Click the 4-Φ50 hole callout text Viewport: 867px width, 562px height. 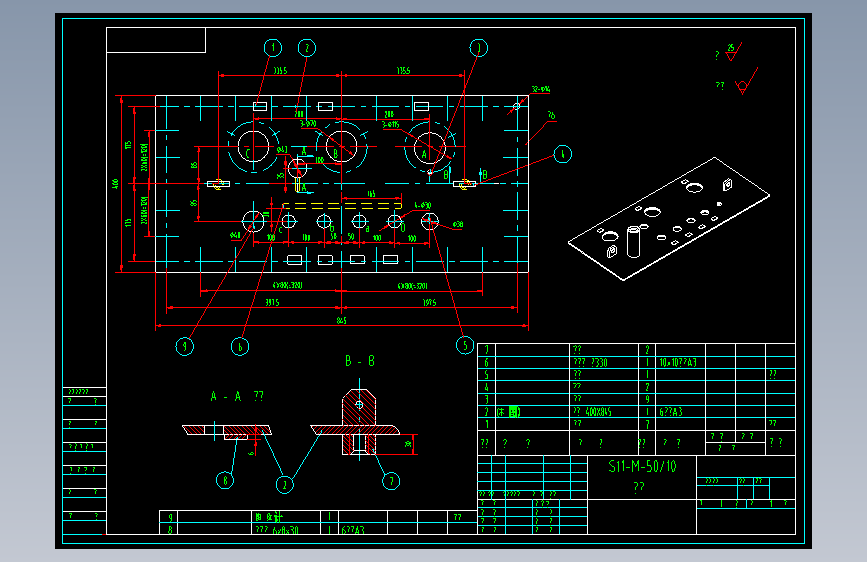[422, 205]
